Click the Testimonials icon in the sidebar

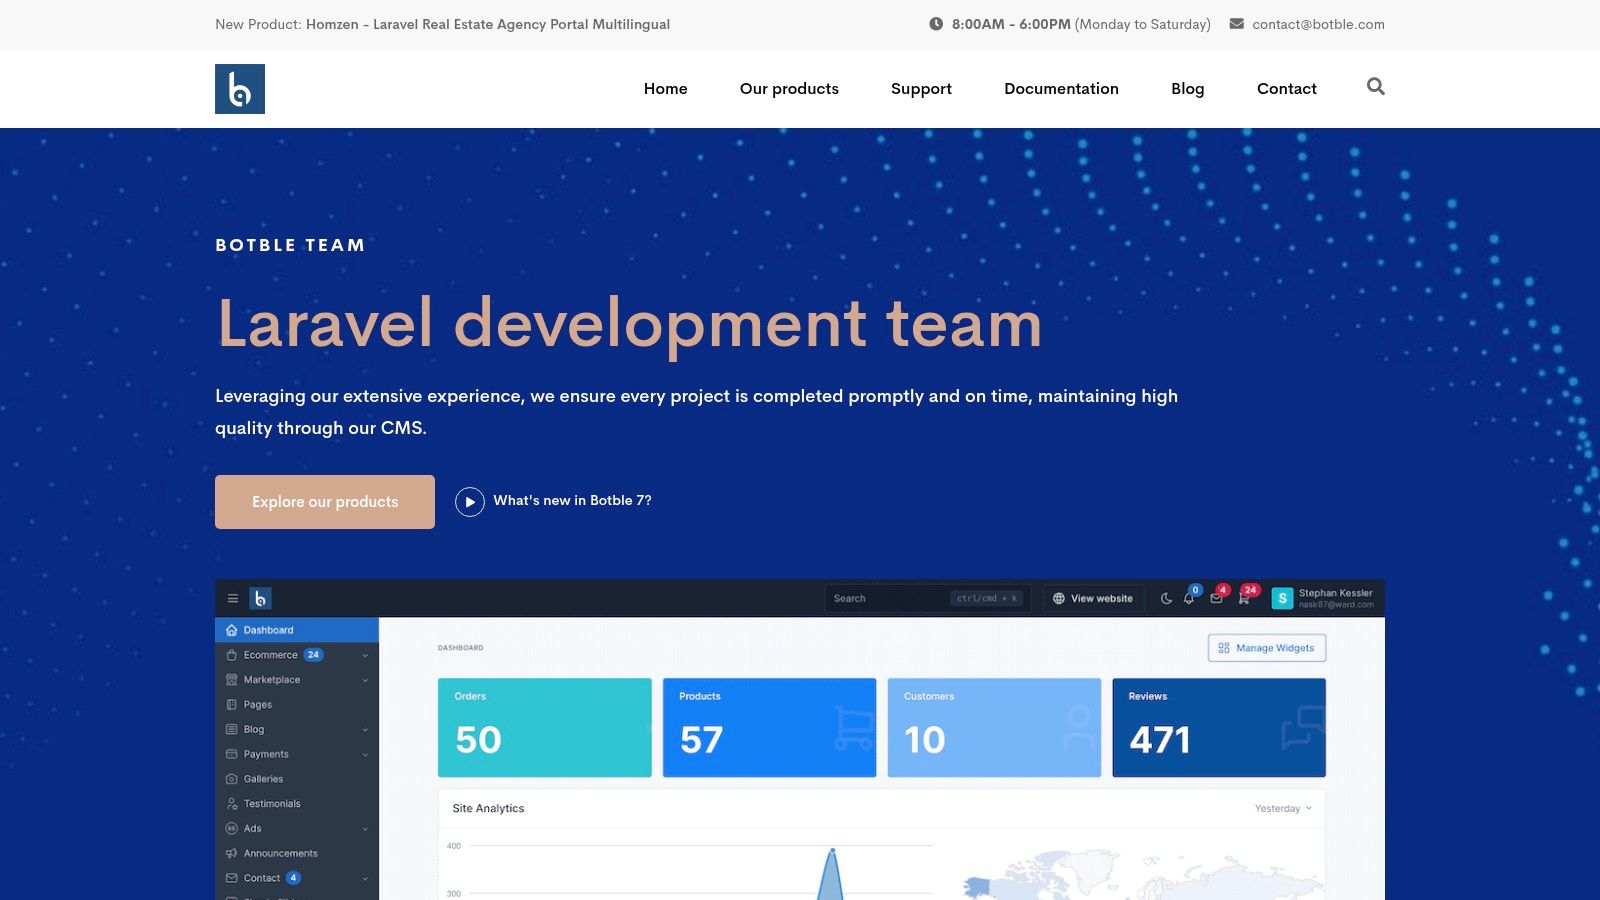pos(232,804)
